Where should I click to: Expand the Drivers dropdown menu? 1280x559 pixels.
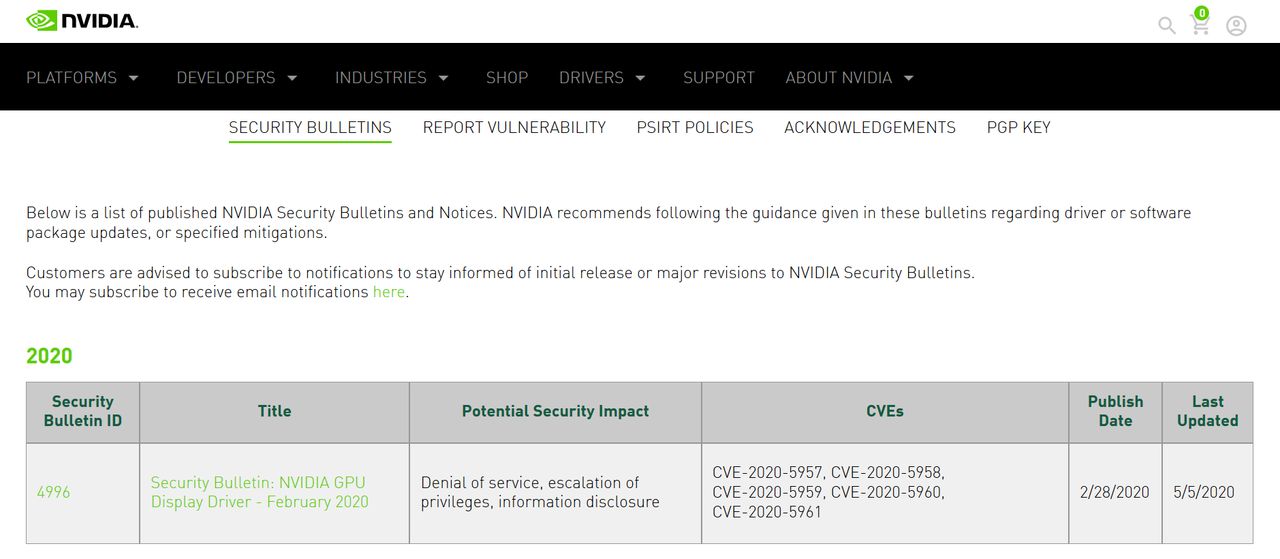pos(603,77)
